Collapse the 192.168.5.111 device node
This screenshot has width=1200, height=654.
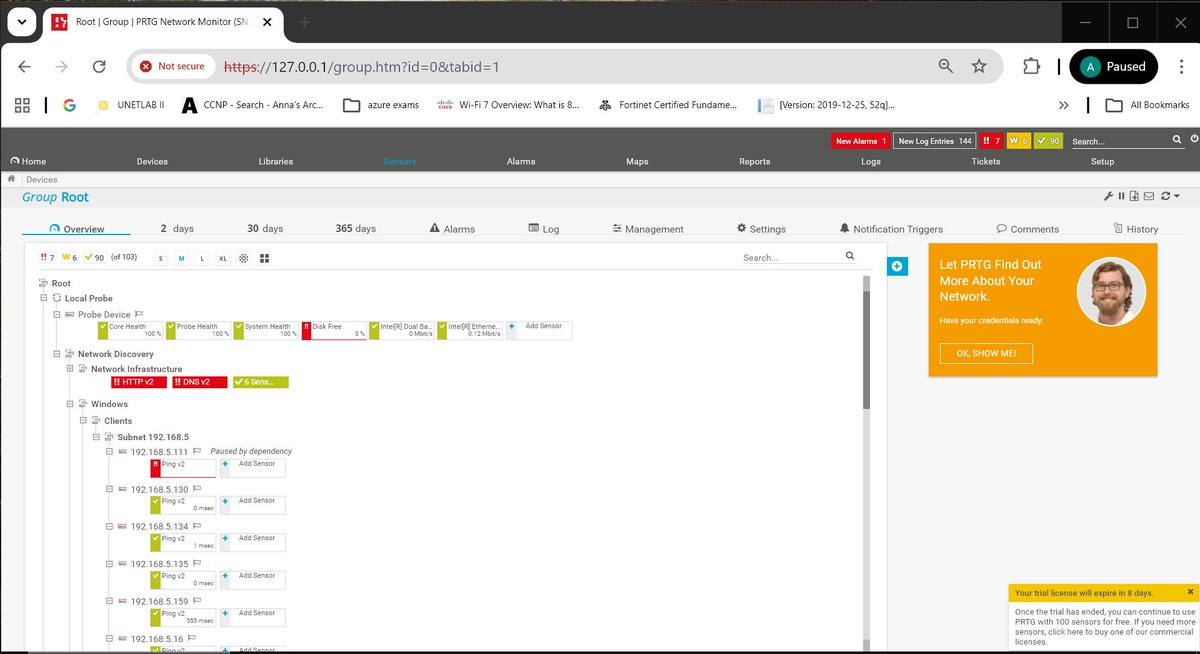point(110,451)
